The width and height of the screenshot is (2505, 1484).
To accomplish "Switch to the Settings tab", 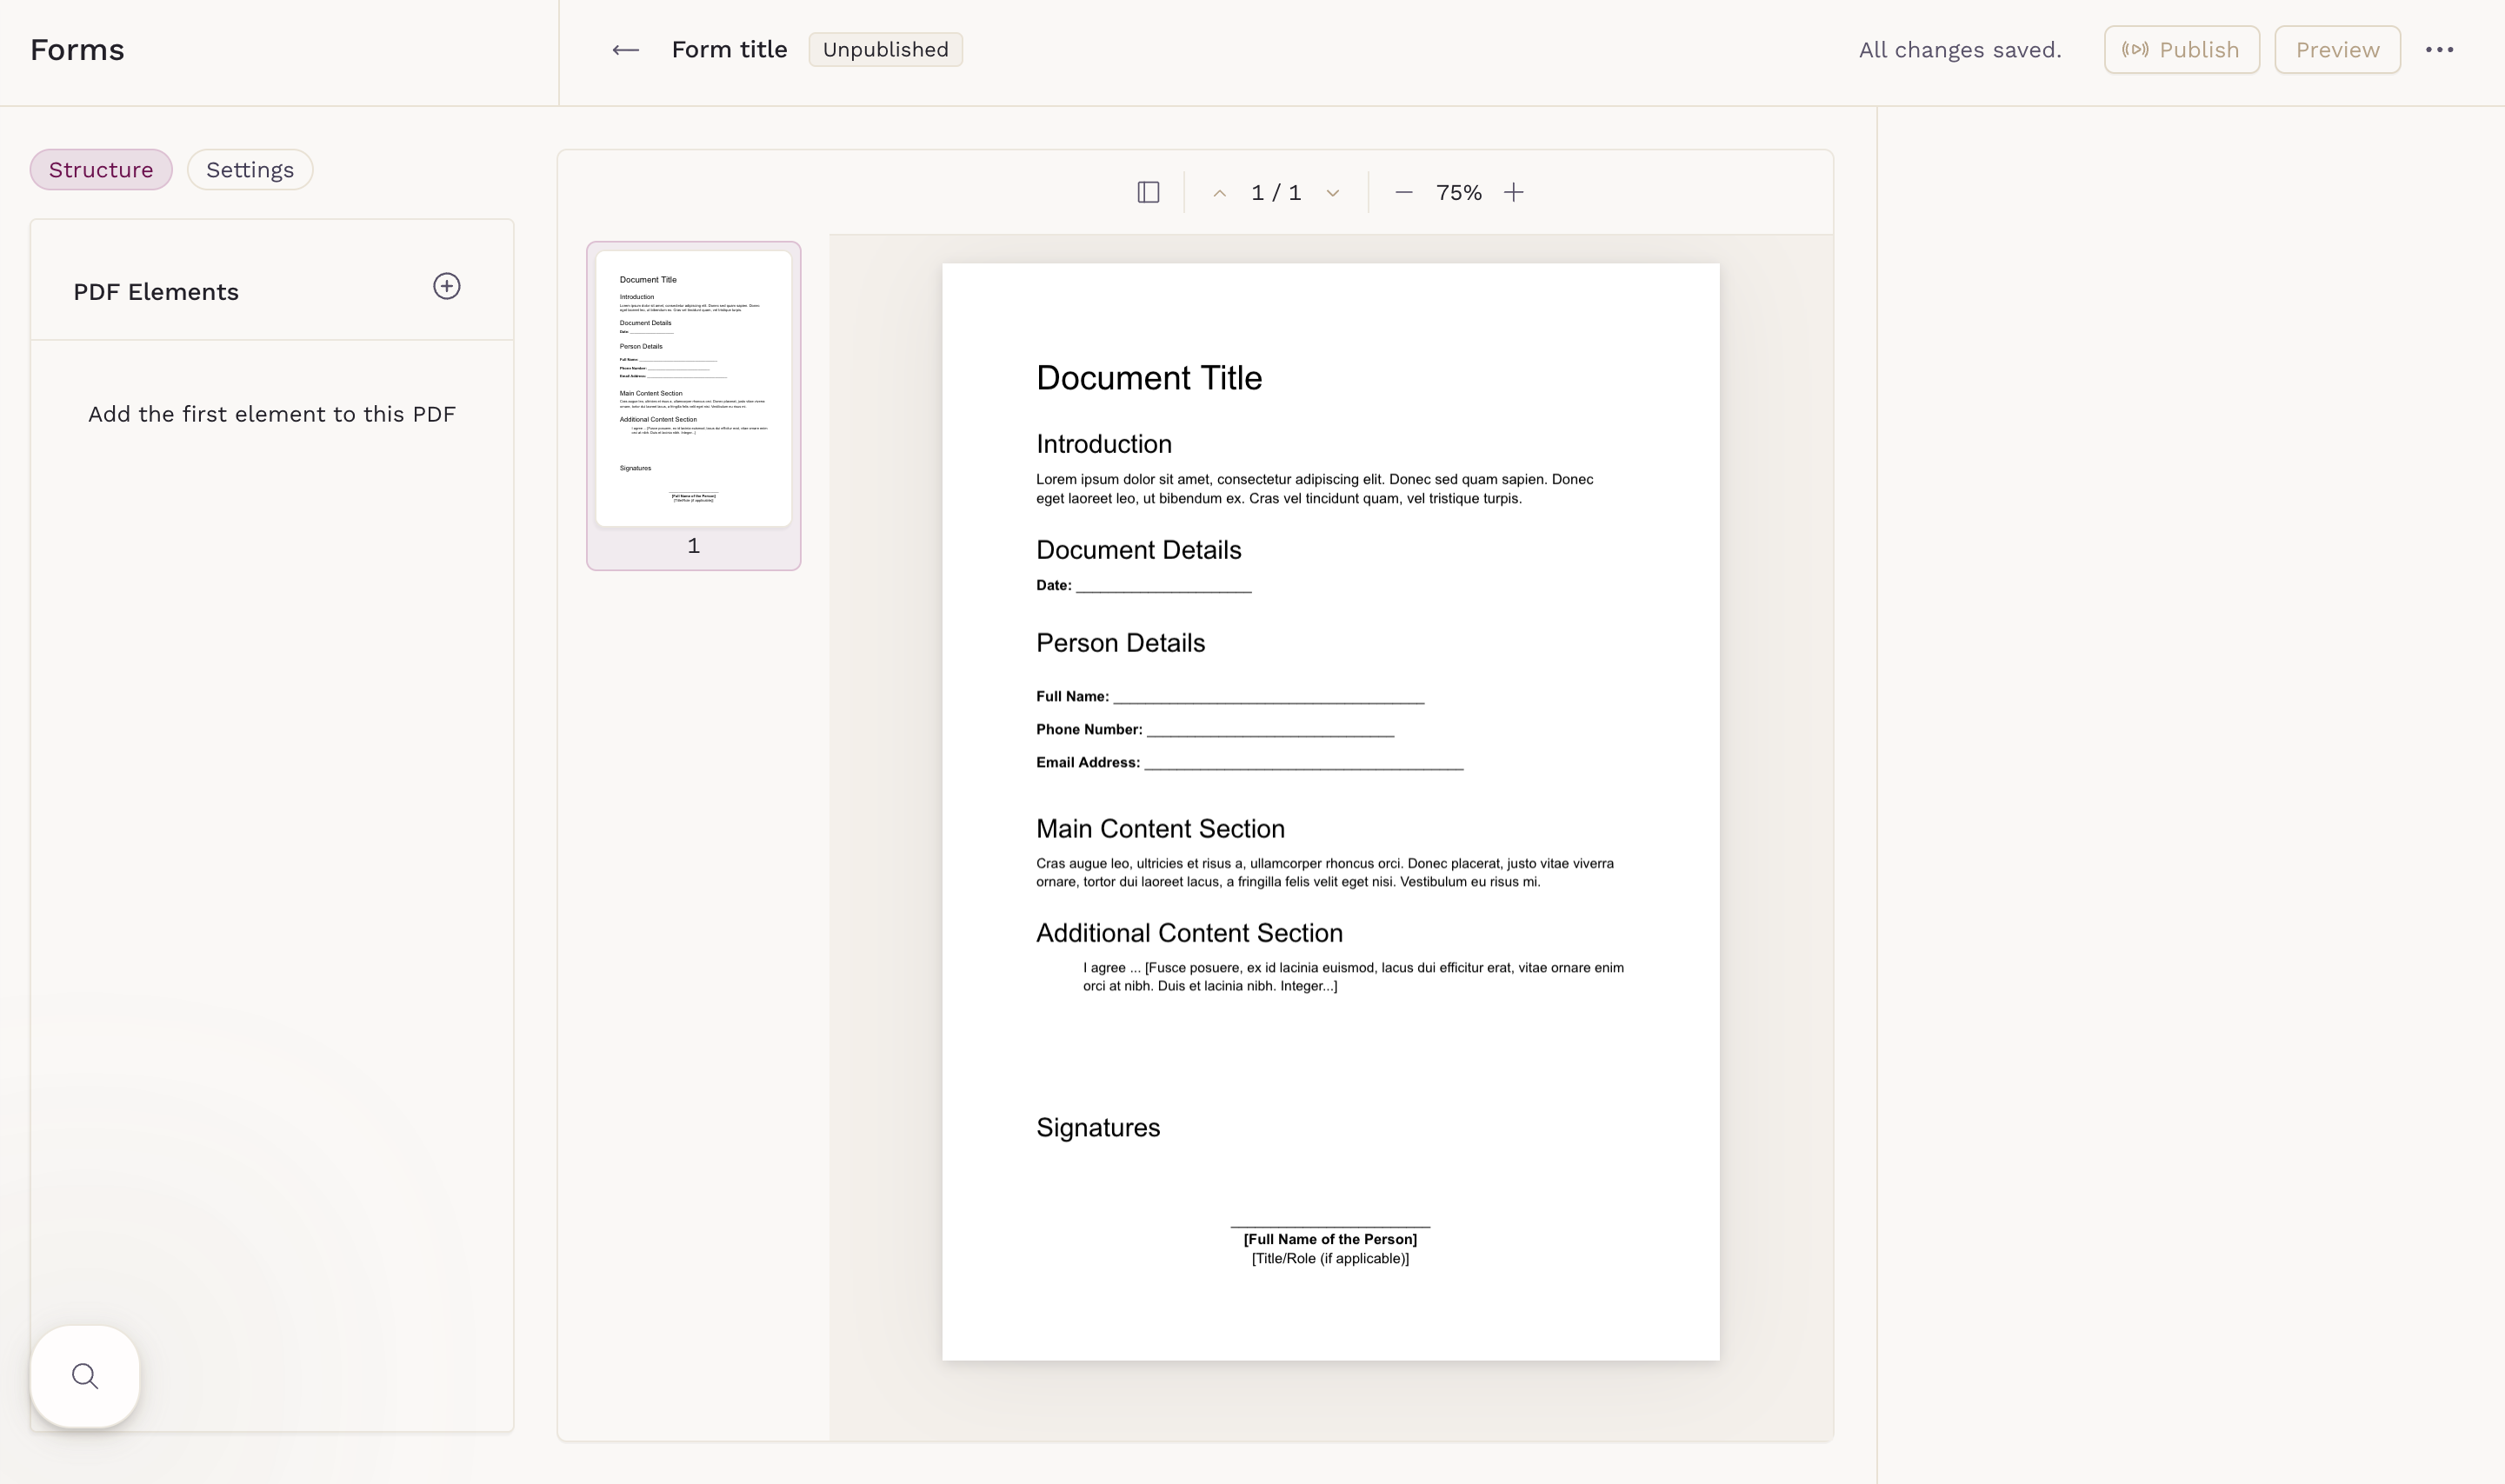I will (250, 170).
